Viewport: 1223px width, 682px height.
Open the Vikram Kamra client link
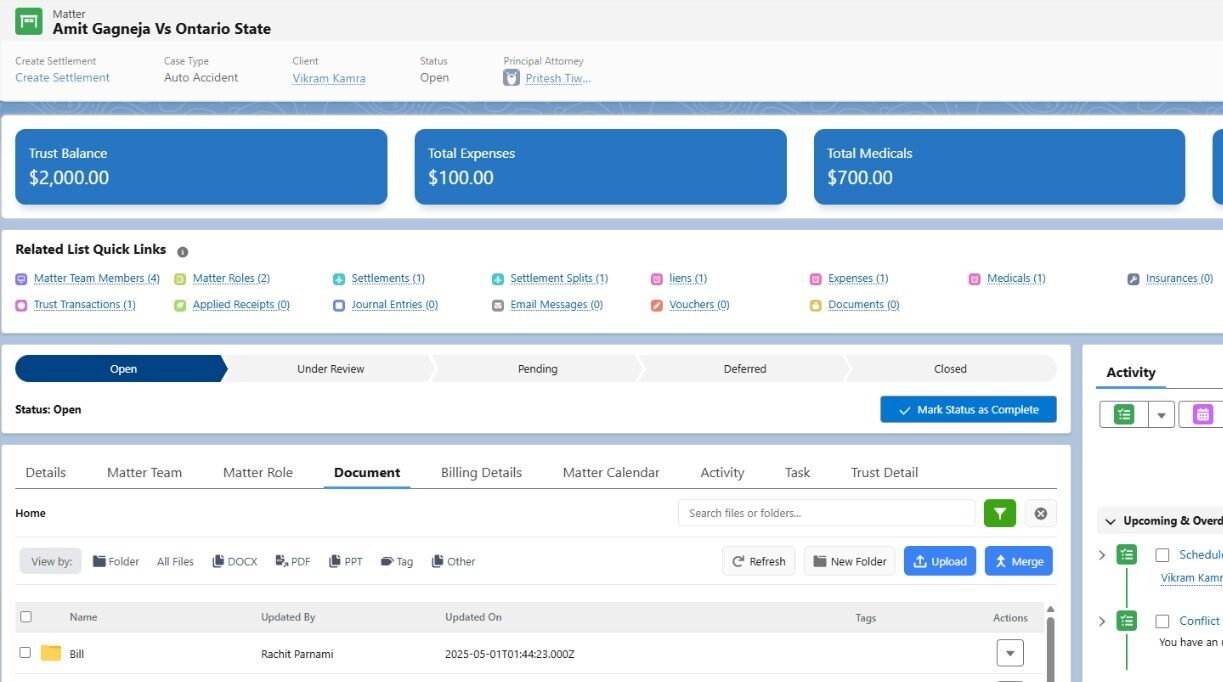pyautogui.click(x=329, y=78)
